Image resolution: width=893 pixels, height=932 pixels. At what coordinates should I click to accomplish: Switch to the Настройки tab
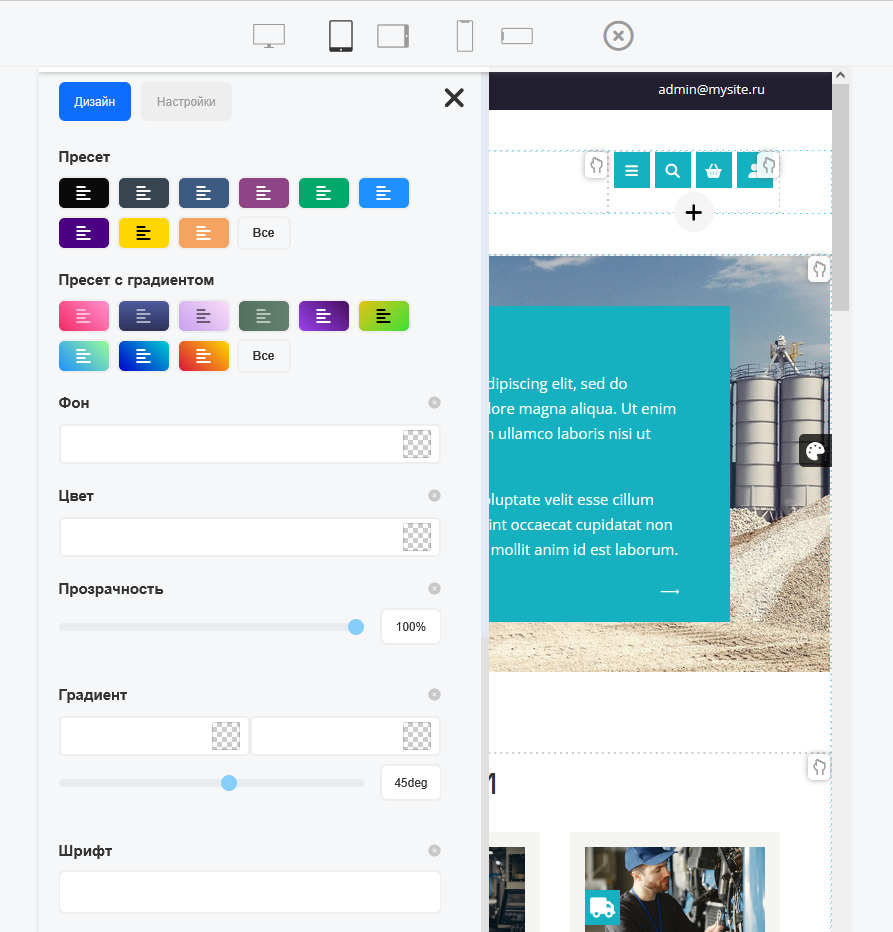coord(186,102)
